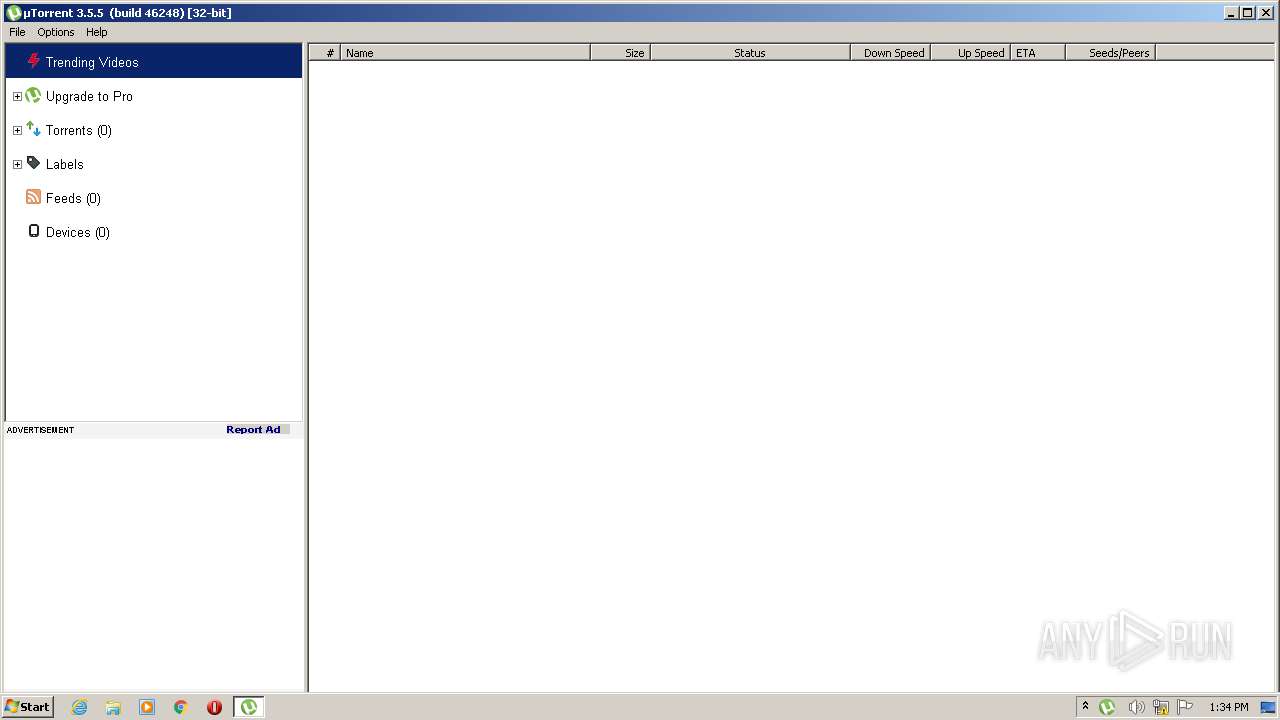Click the Start button

point(27,707)
